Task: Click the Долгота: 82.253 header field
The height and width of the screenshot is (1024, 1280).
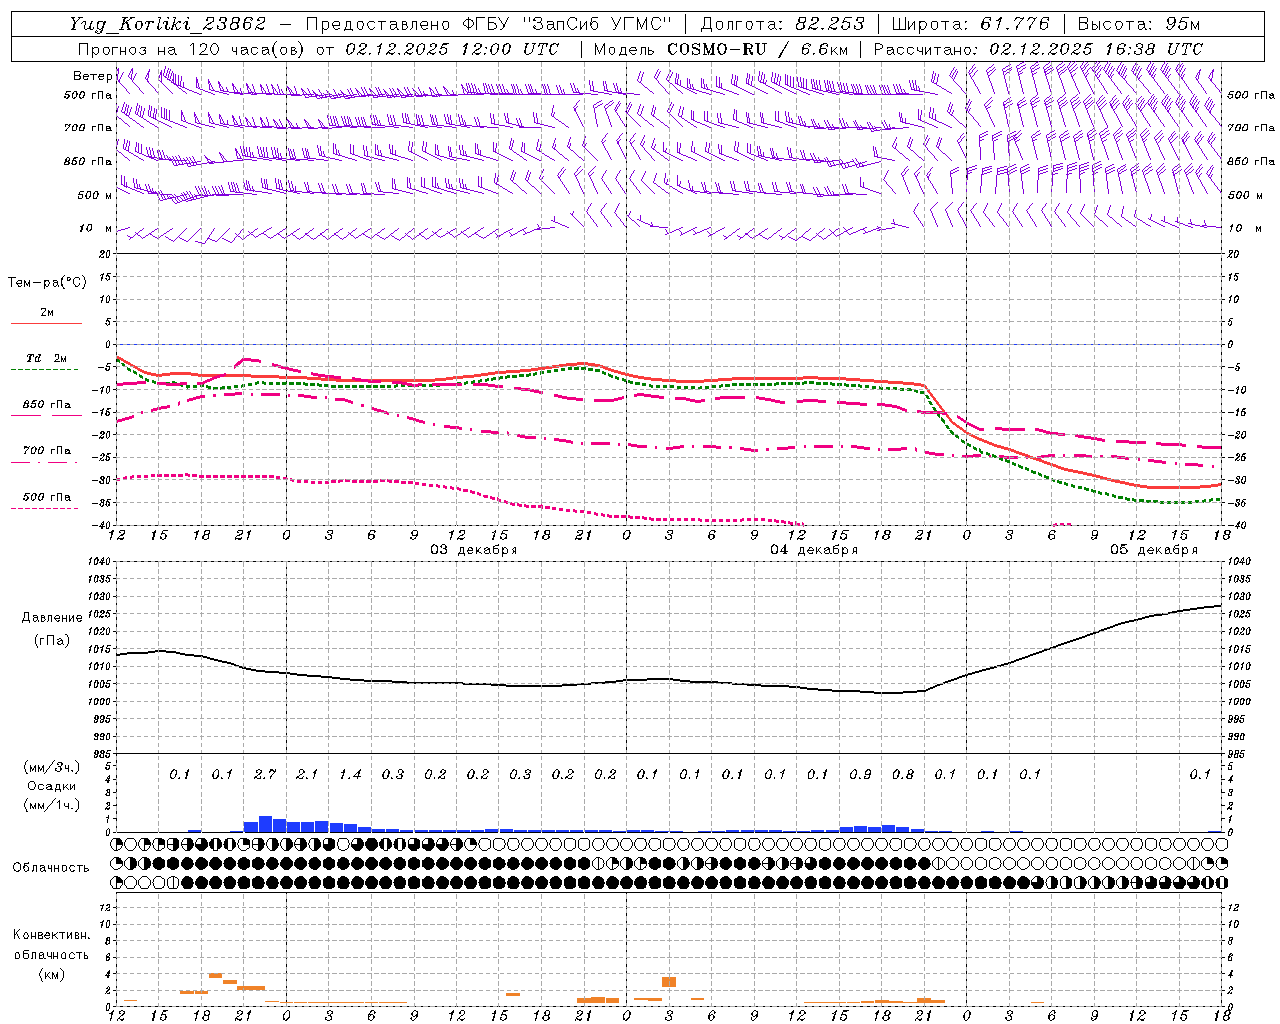Action: [x=782, y=24]
